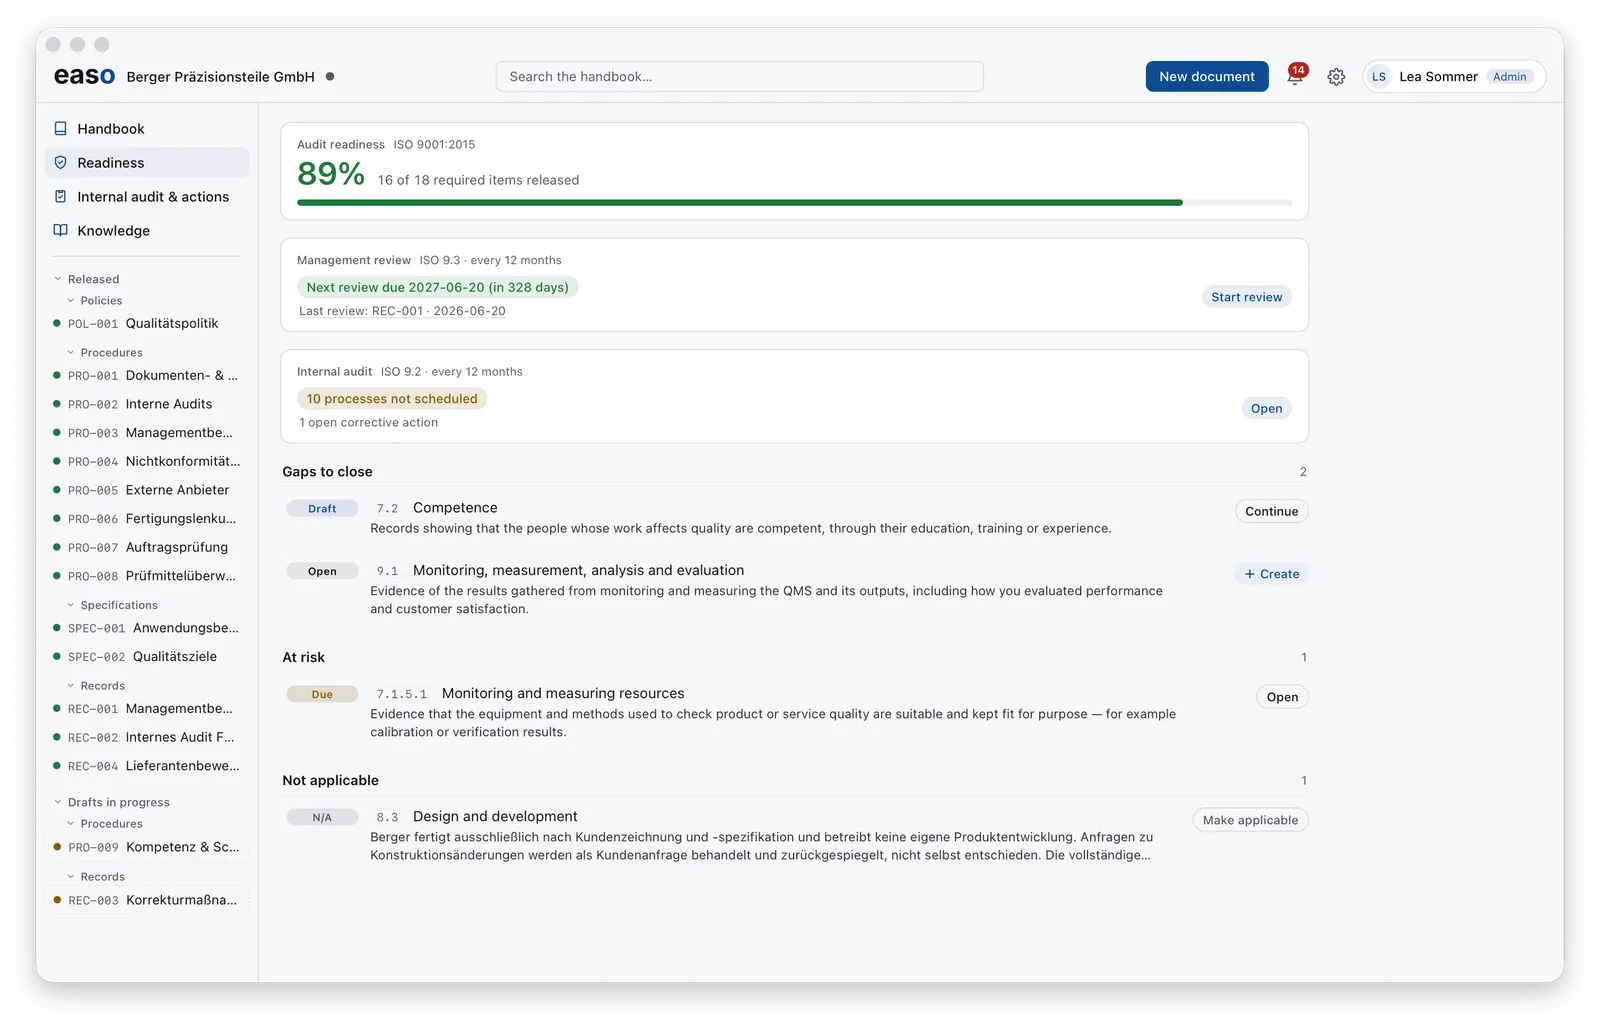Open PRO-004 Nichtkonformität... procedure

[147, 462]
